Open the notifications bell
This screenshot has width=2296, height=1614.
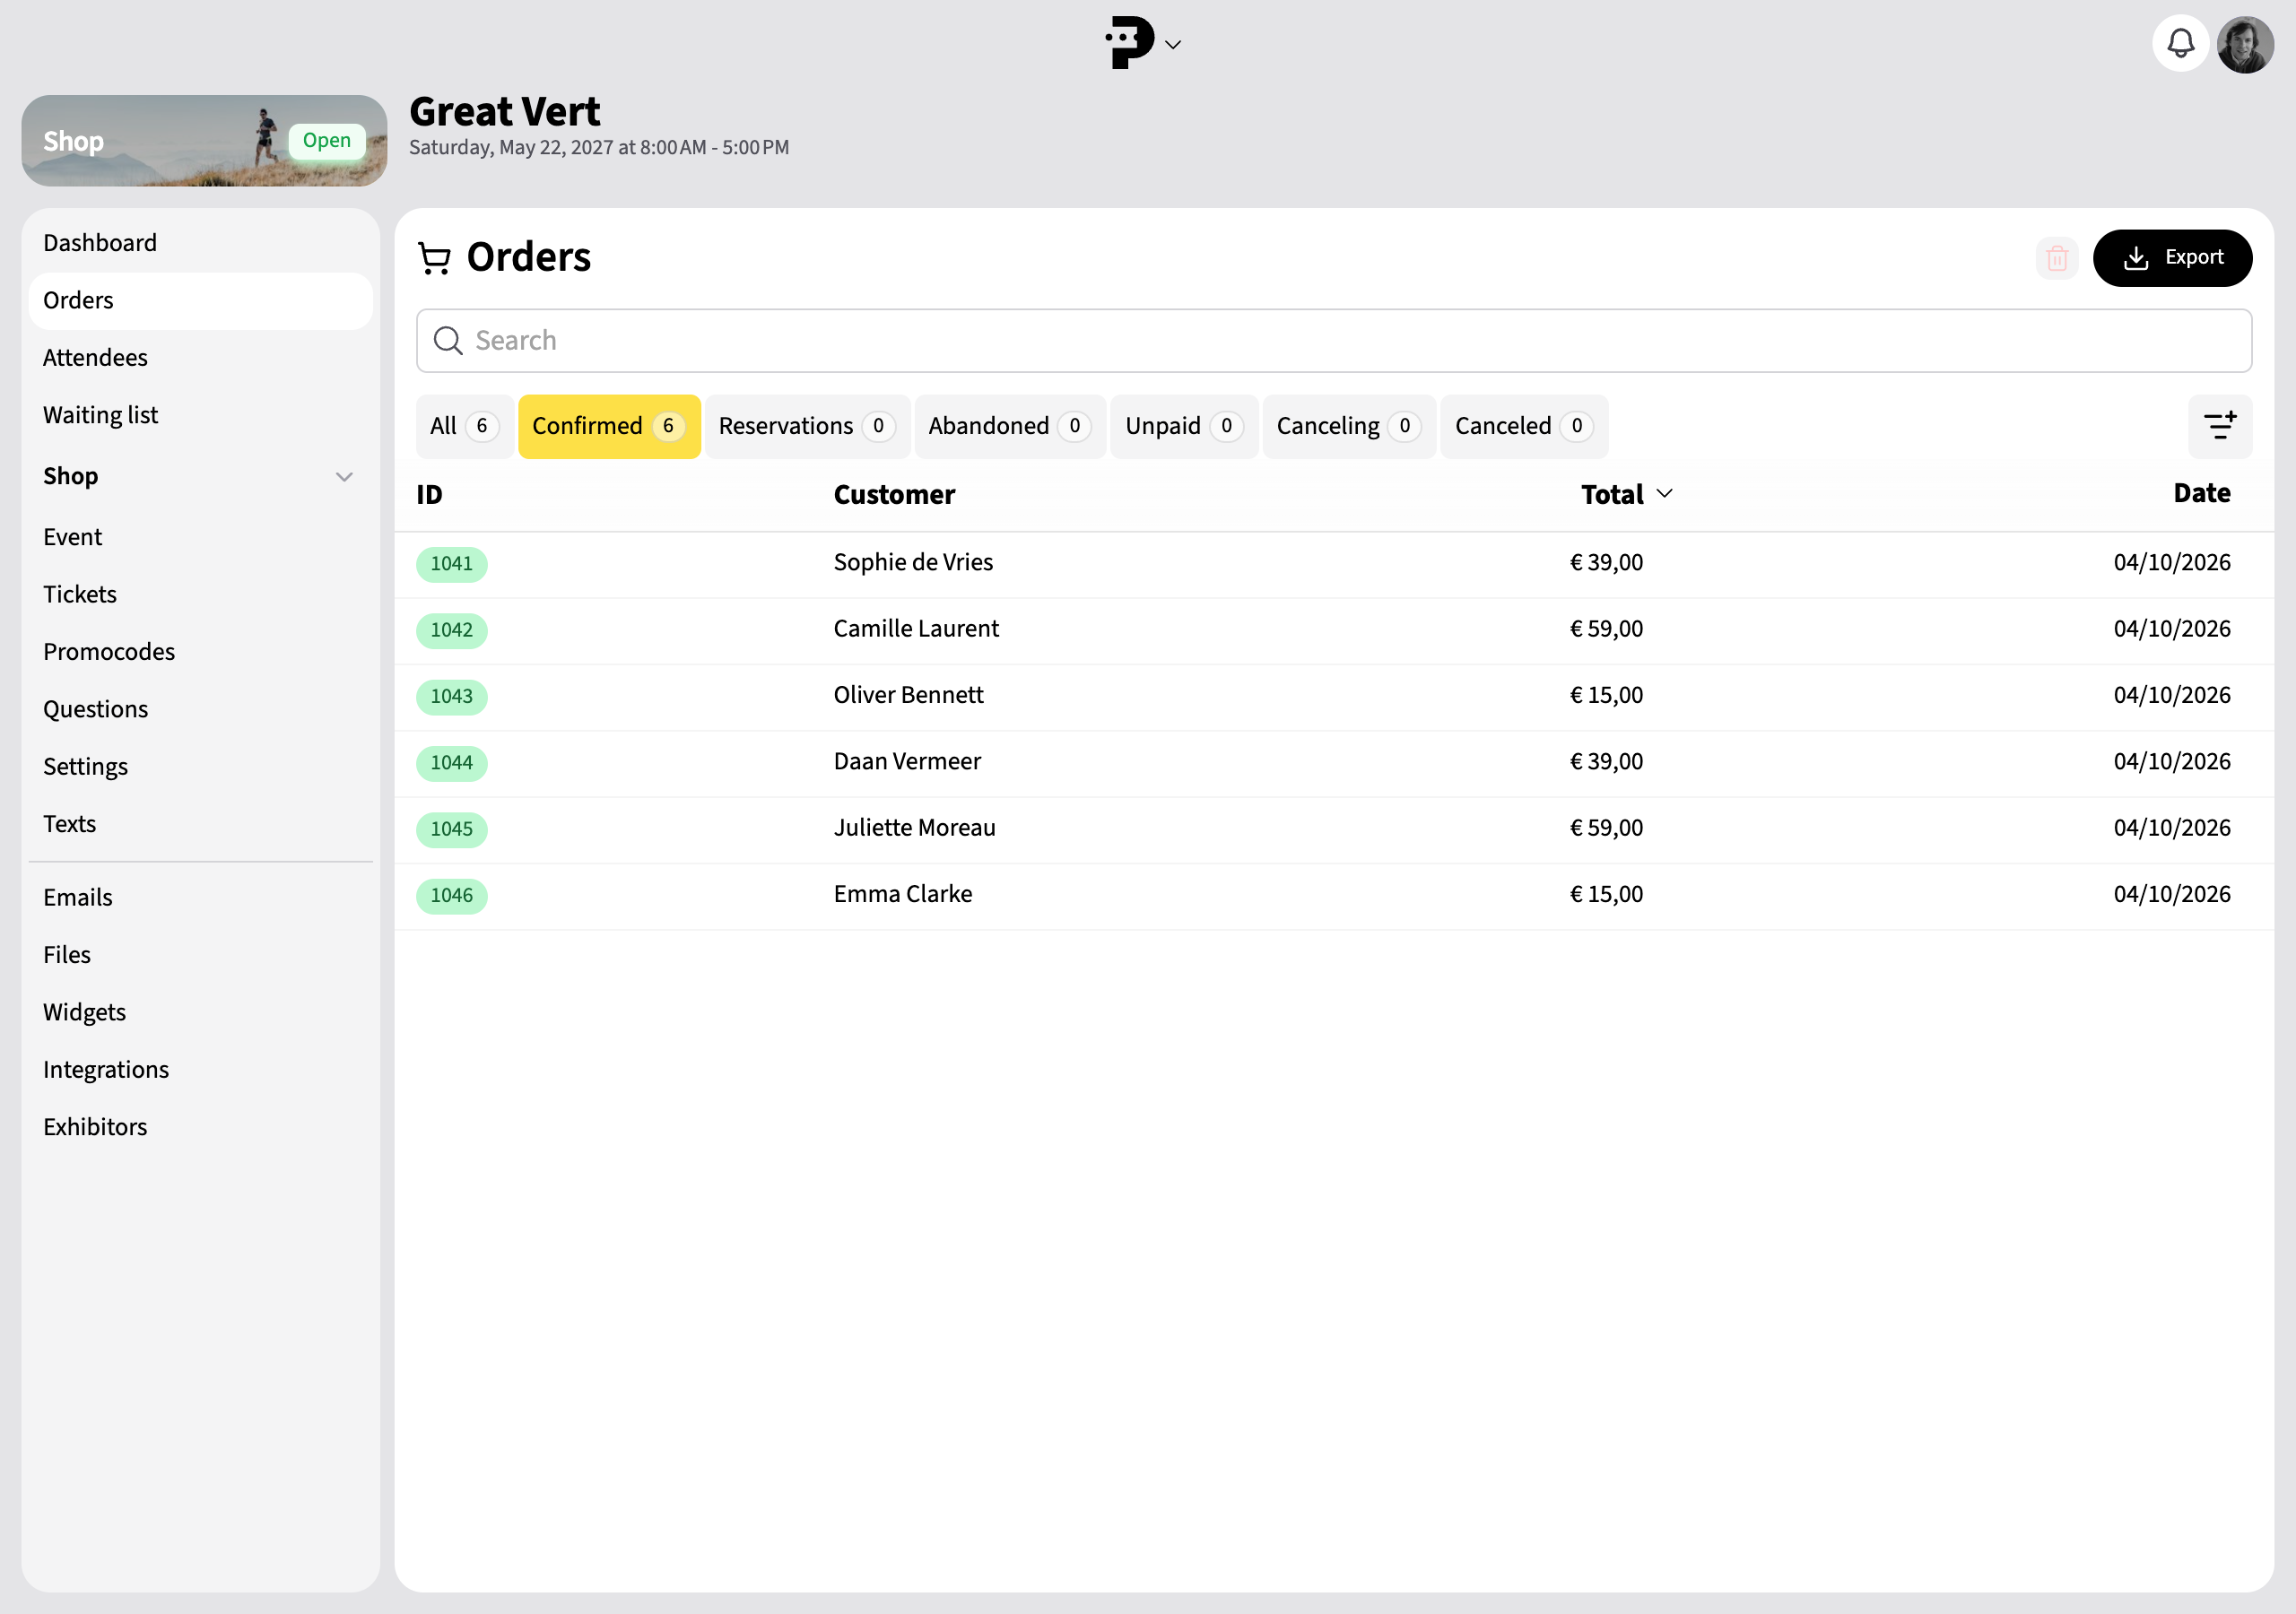coord(2180,43)
